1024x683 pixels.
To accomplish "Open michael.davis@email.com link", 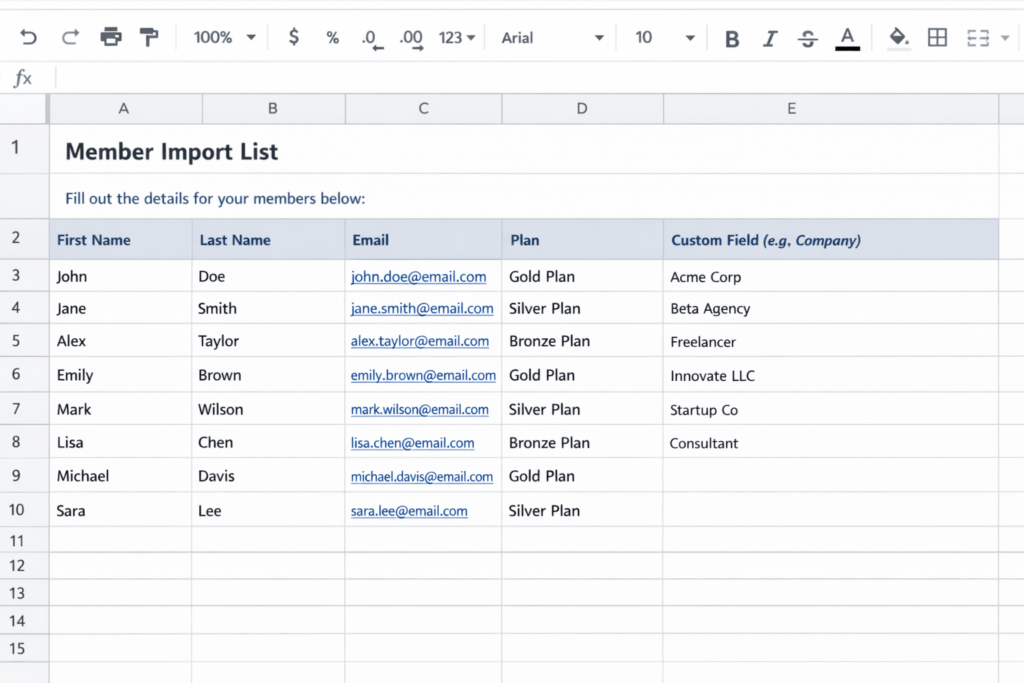I will point(422,476).
